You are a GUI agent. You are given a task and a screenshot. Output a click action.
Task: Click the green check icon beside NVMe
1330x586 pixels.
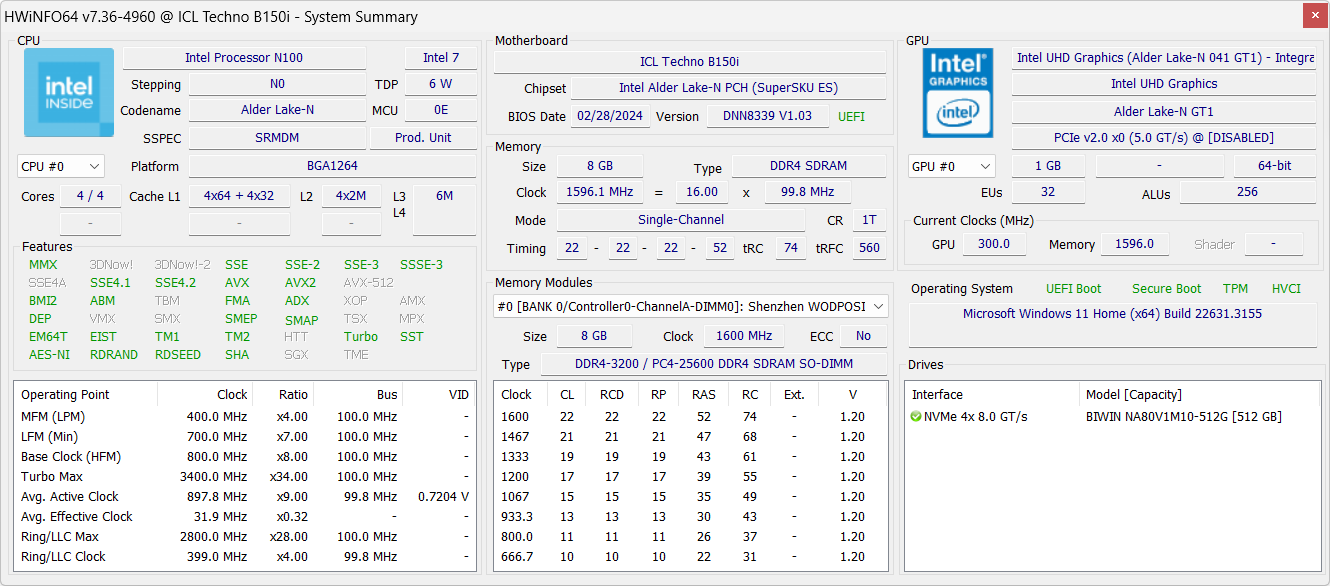coord(916,417)
